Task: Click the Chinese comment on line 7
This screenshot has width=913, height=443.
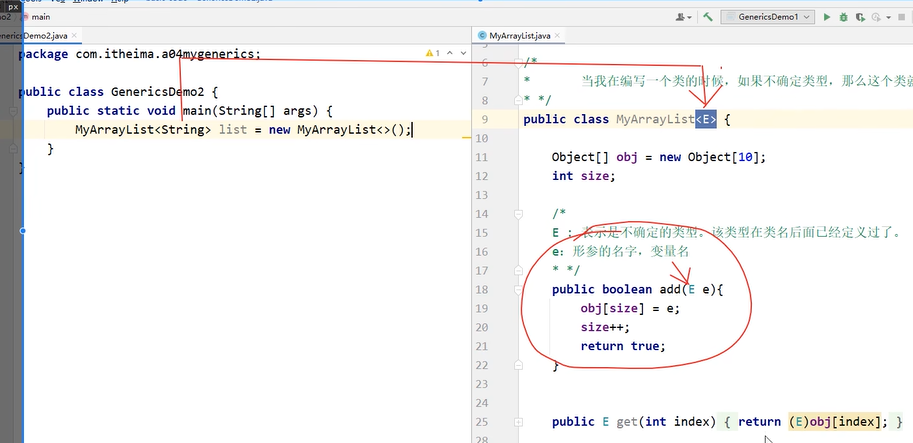Action: coord(747,81)
